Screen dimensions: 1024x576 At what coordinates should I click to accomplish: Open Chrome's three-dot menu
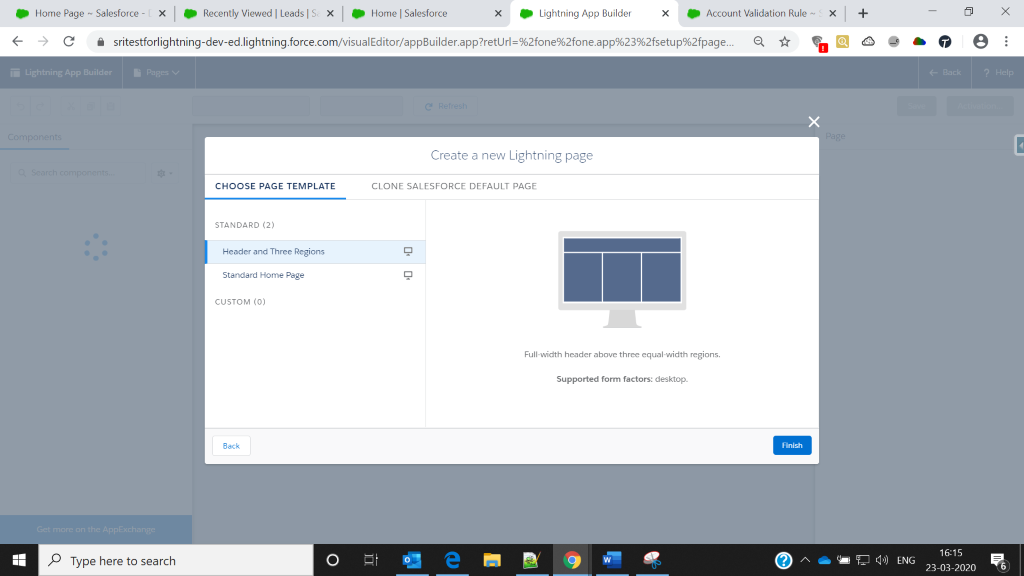(x=1006, y=42)
